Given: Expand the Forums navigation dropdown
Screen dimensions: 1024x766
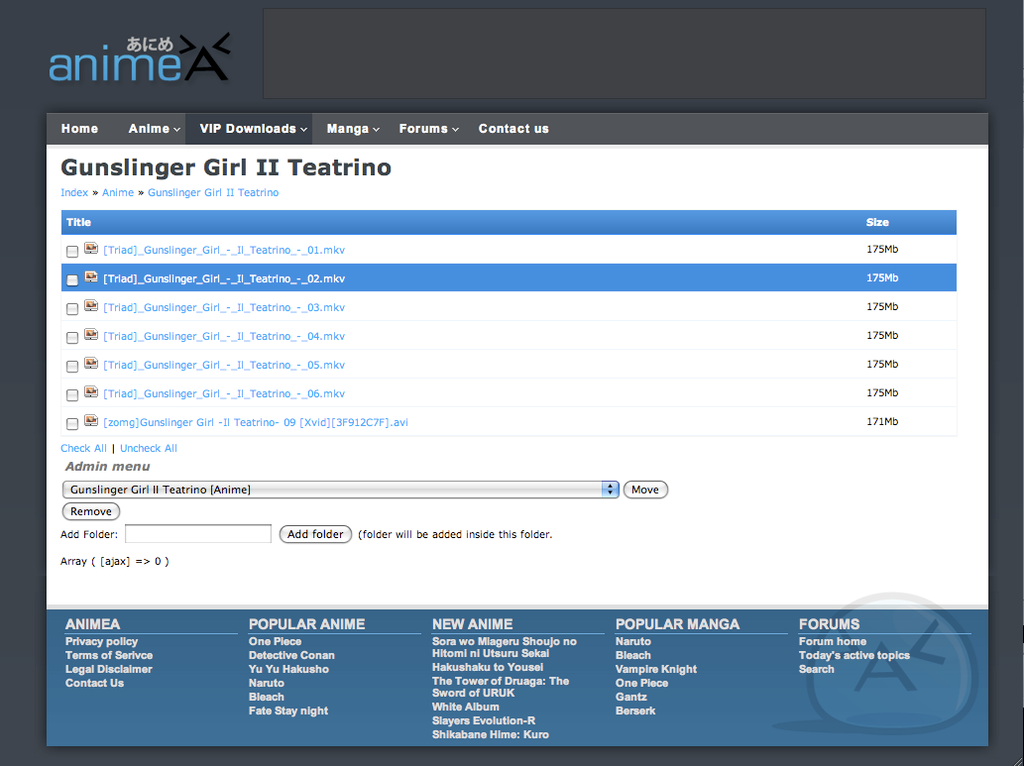Looking at the screenshot, I should [x=428, y=129].
